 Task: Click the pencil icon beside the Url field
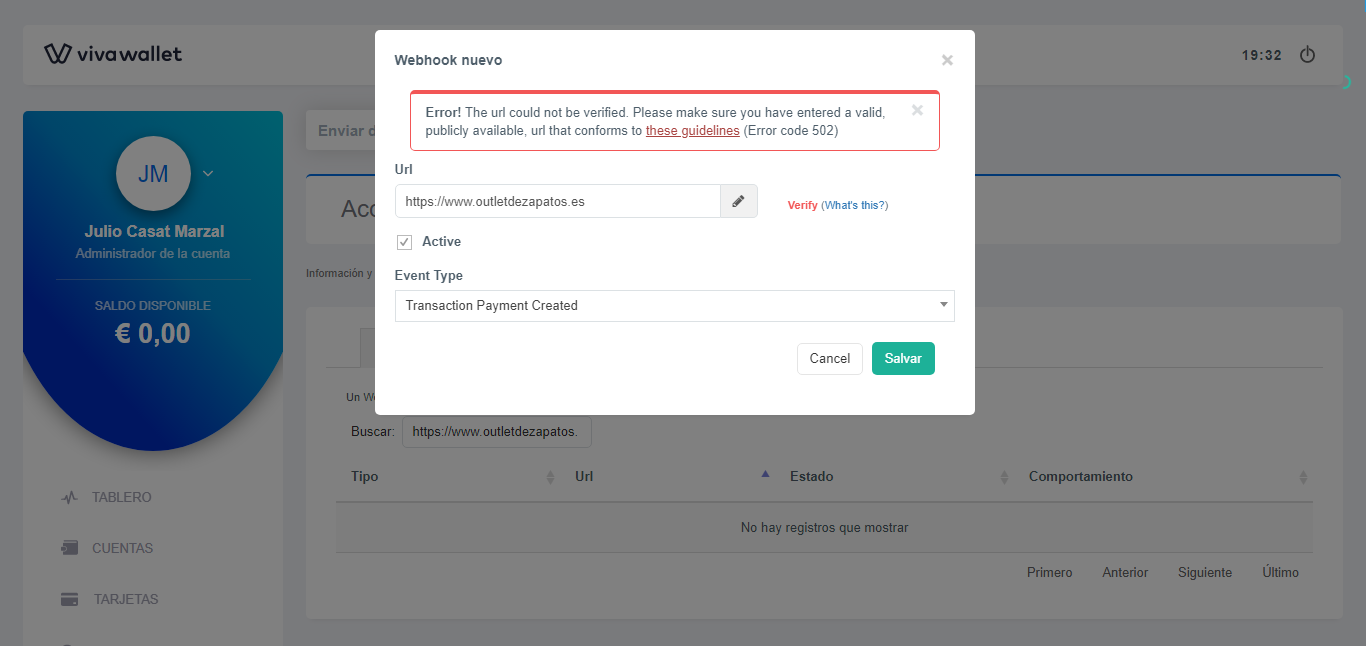point(738,201)
